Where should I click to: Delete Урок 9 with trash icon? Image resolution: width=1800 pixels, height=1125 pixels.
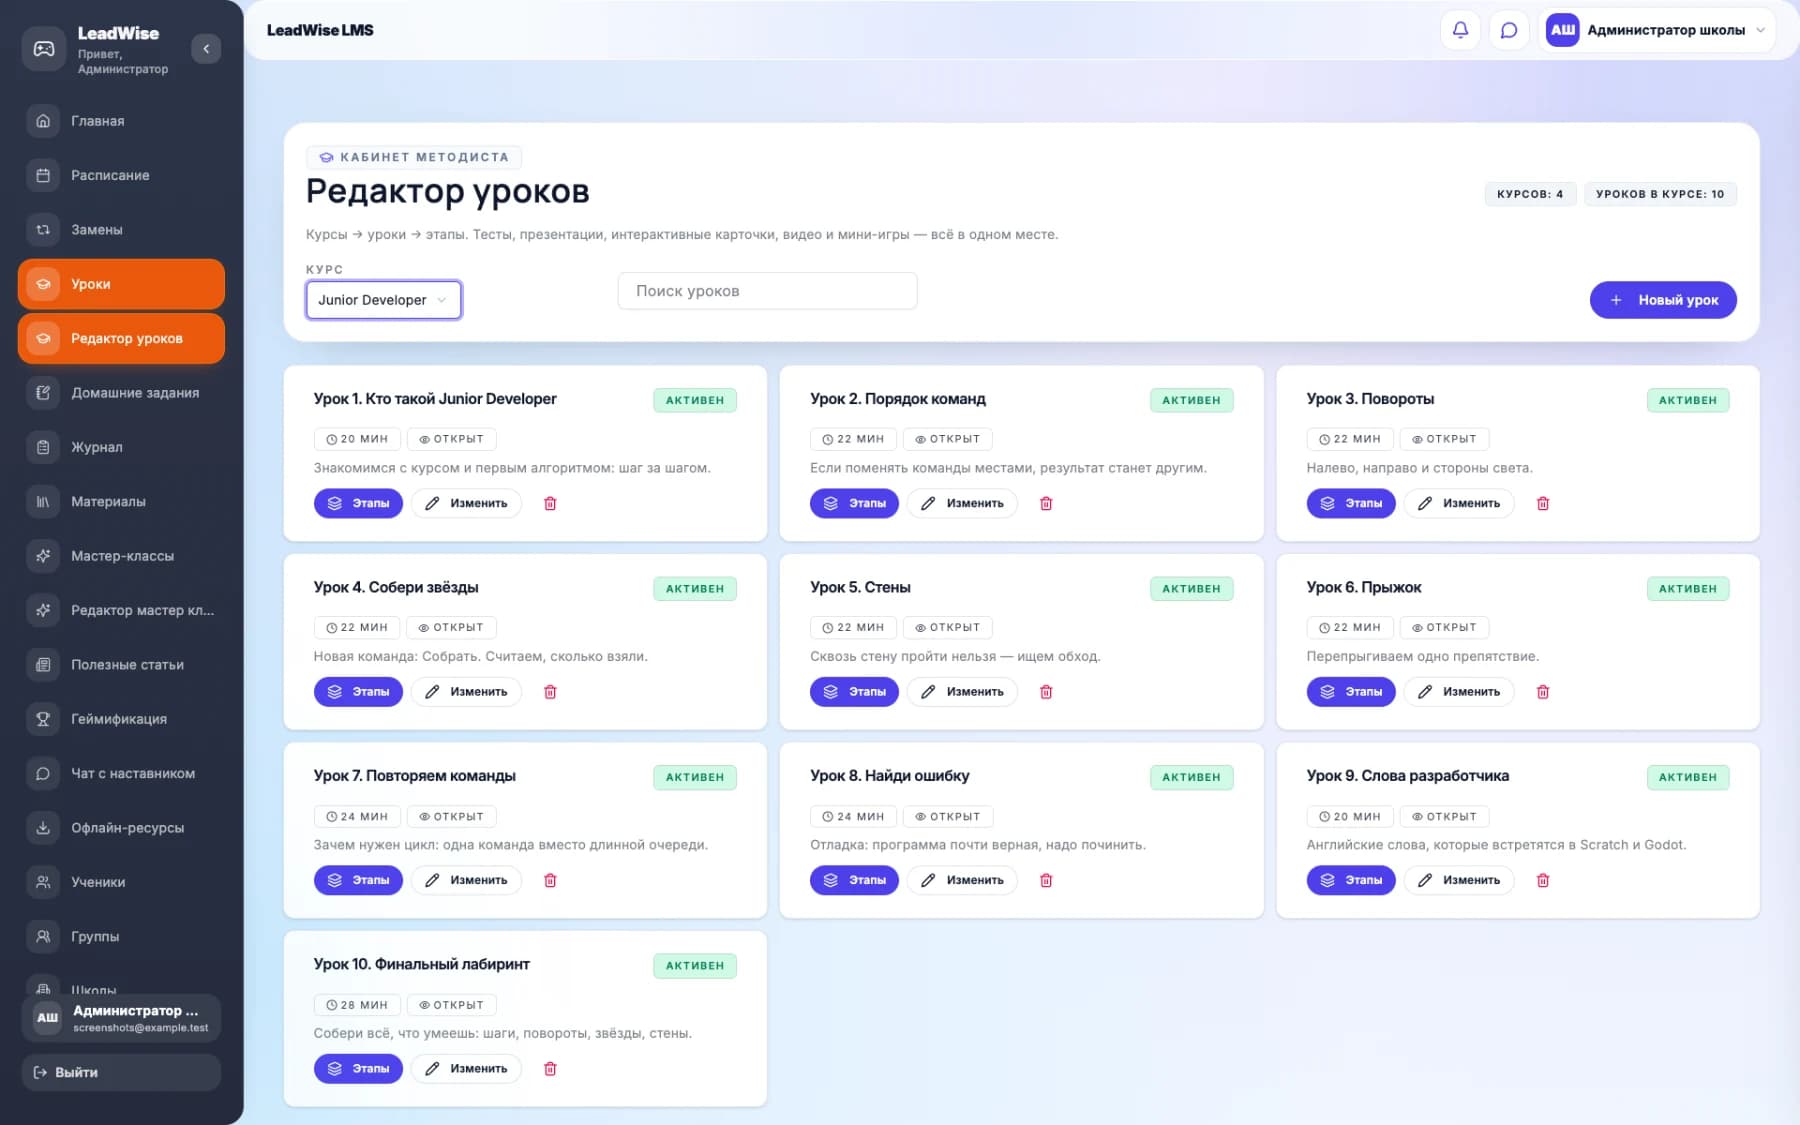(x=1543, y=880)
